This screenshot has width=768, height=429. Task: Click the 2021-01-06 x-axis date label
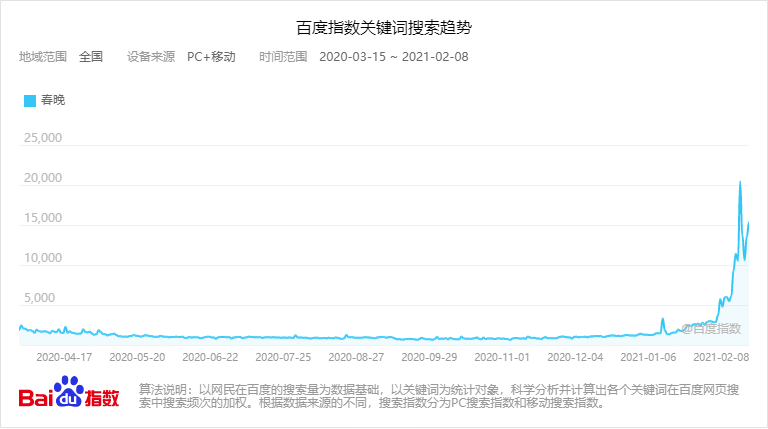point(648,355)
